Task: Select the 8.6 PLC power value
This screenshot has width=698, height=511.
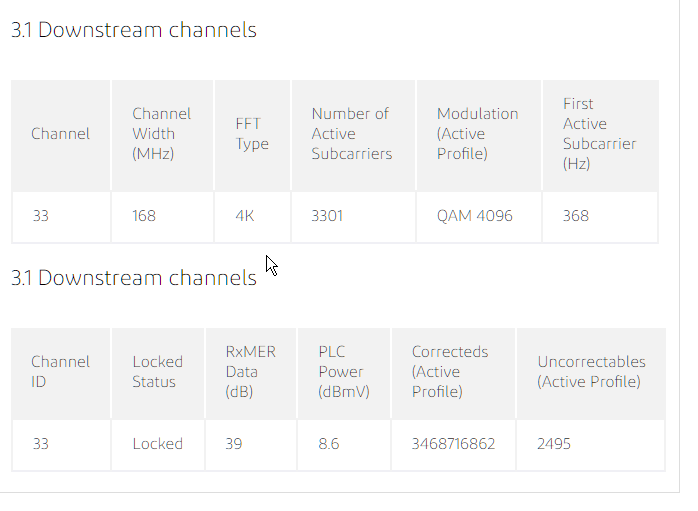Action: [x=329, y=444]
